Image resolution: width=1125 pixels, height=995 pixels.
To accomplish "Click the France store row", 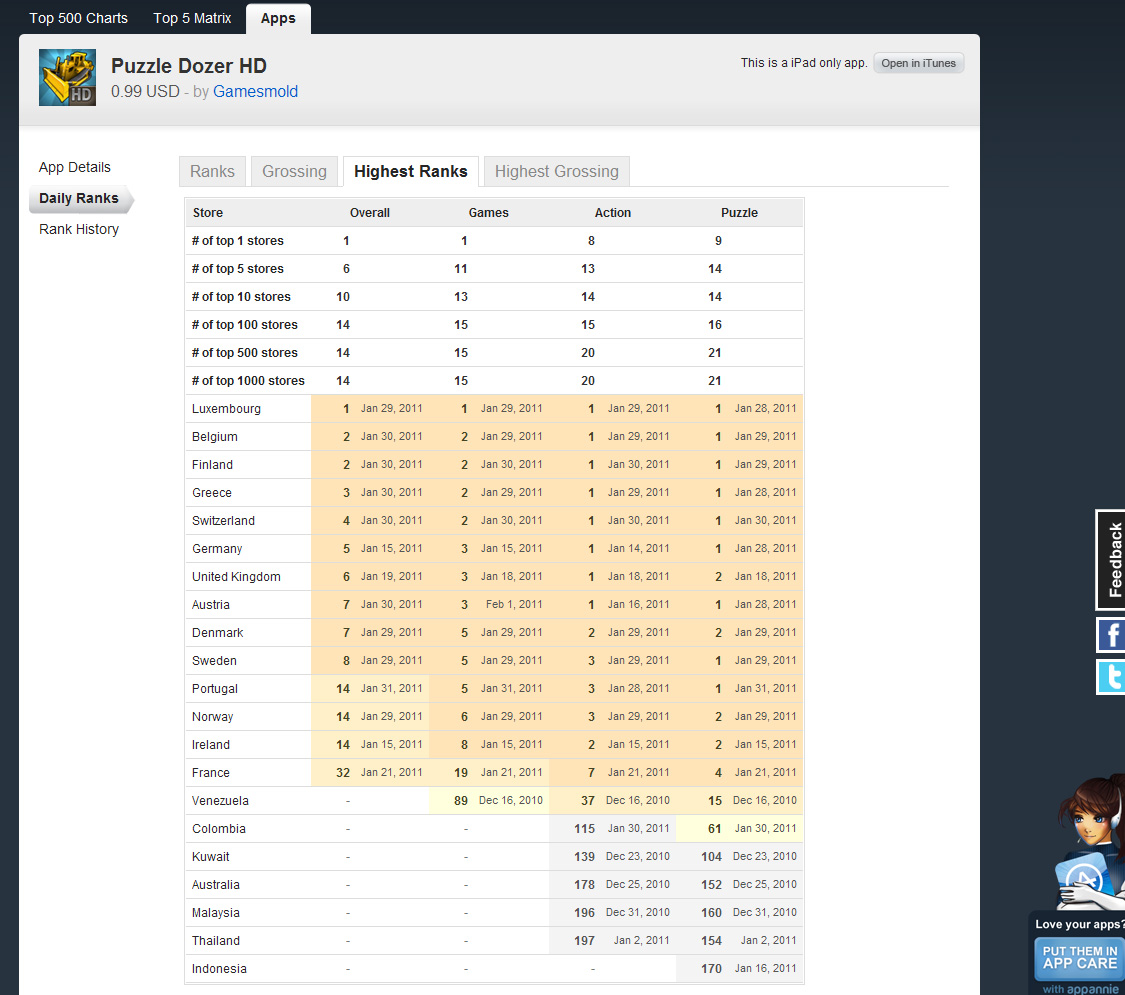I will [x=494, y=773].
